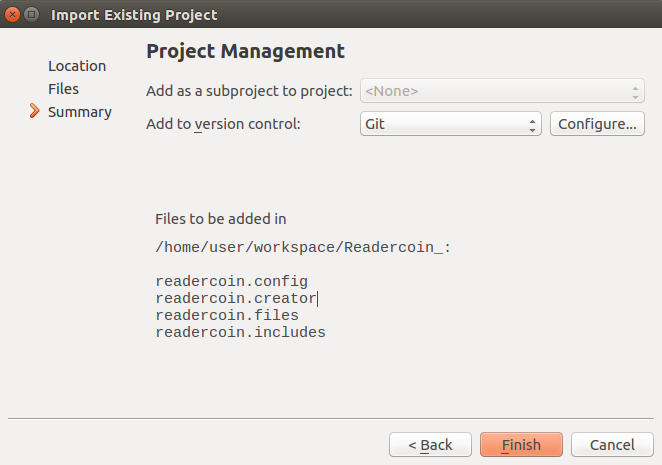Click the readercoin.creator file entry
The height and width of the screenshot is (465, 662).
click(235, 298)
